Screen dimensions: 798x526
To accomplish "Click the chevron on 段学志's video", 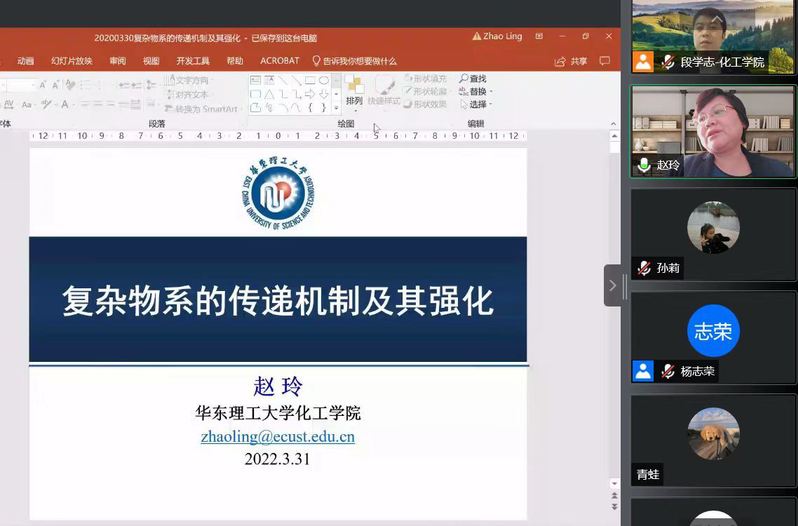I will click(717, 19).
